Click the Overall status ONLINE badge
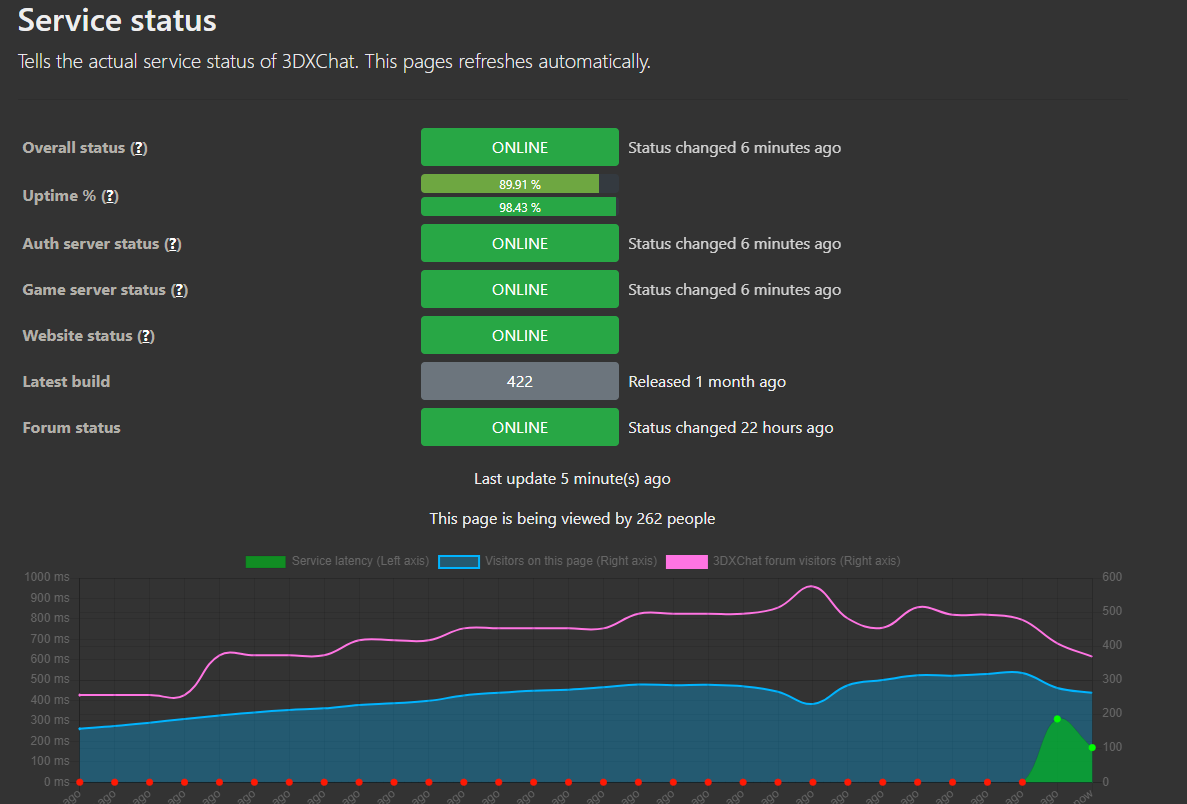The width and height of the screenshot is (1187, 804). point(520,147)
